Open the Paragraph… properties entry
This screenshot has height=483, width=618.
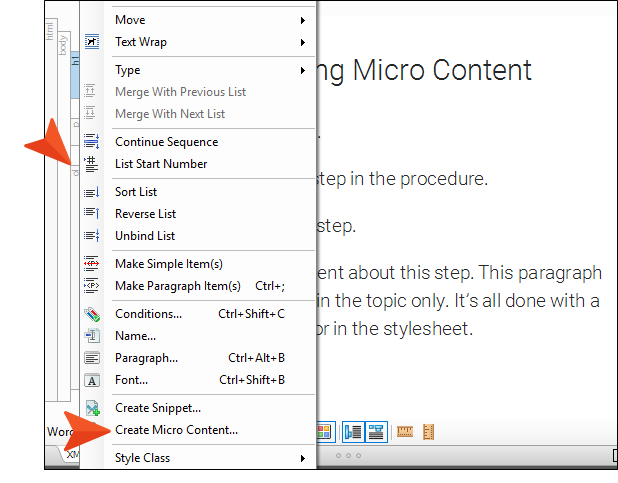[147, 358]
